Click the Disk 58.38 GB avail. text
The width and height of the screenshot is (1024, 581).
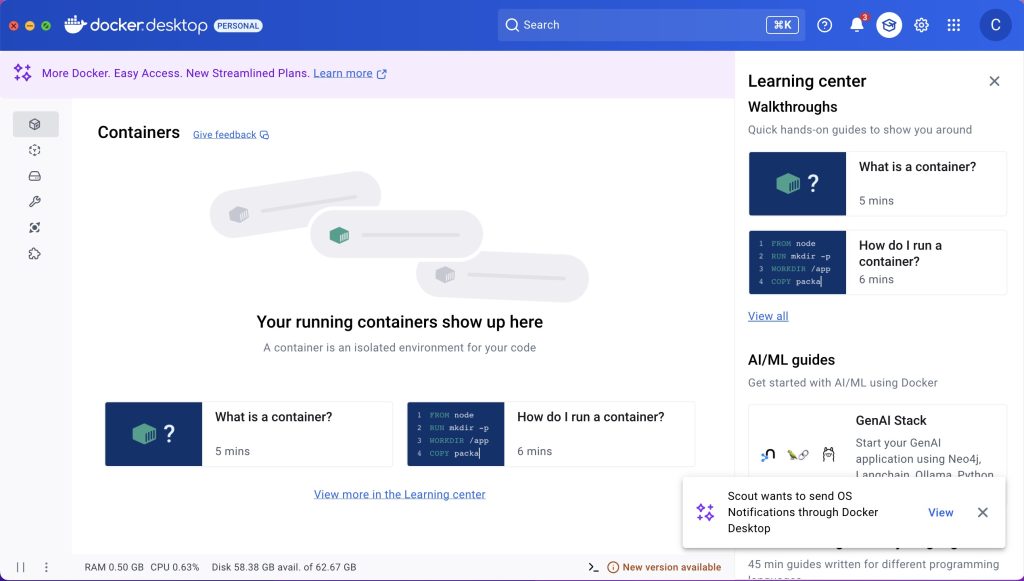[284, 567]
